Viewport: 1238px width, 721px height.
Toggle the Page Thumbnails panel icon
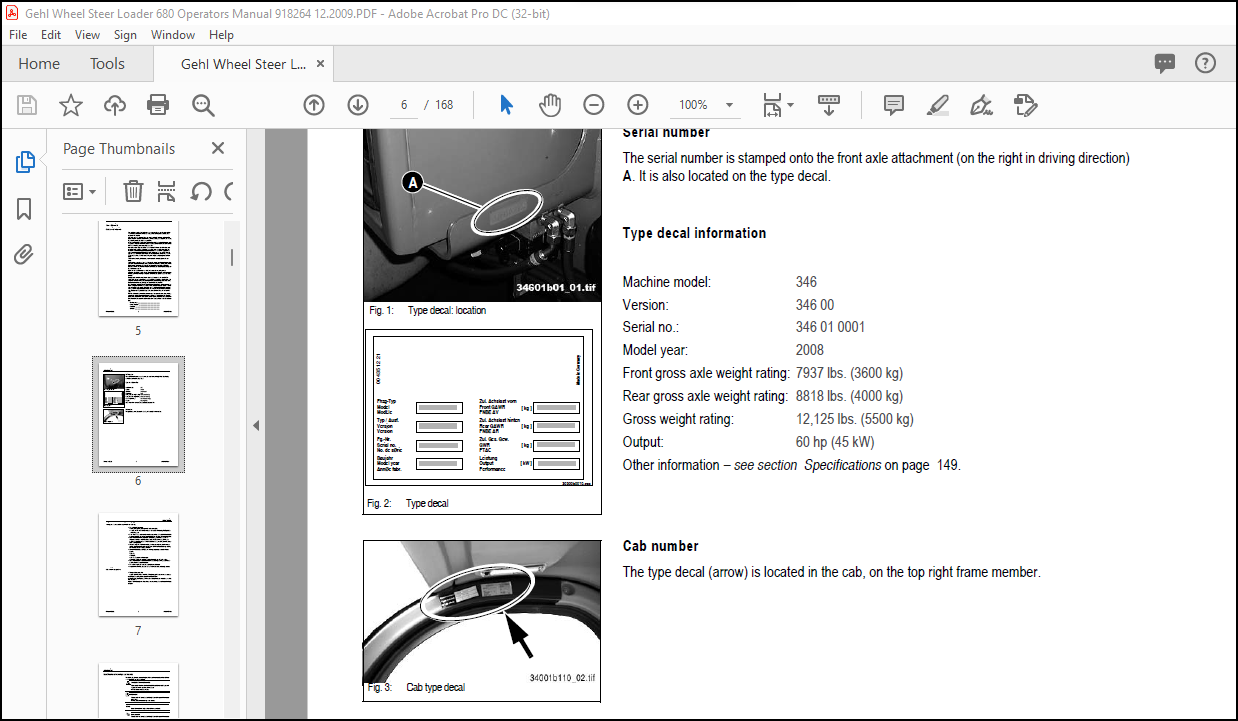point(24,162)
